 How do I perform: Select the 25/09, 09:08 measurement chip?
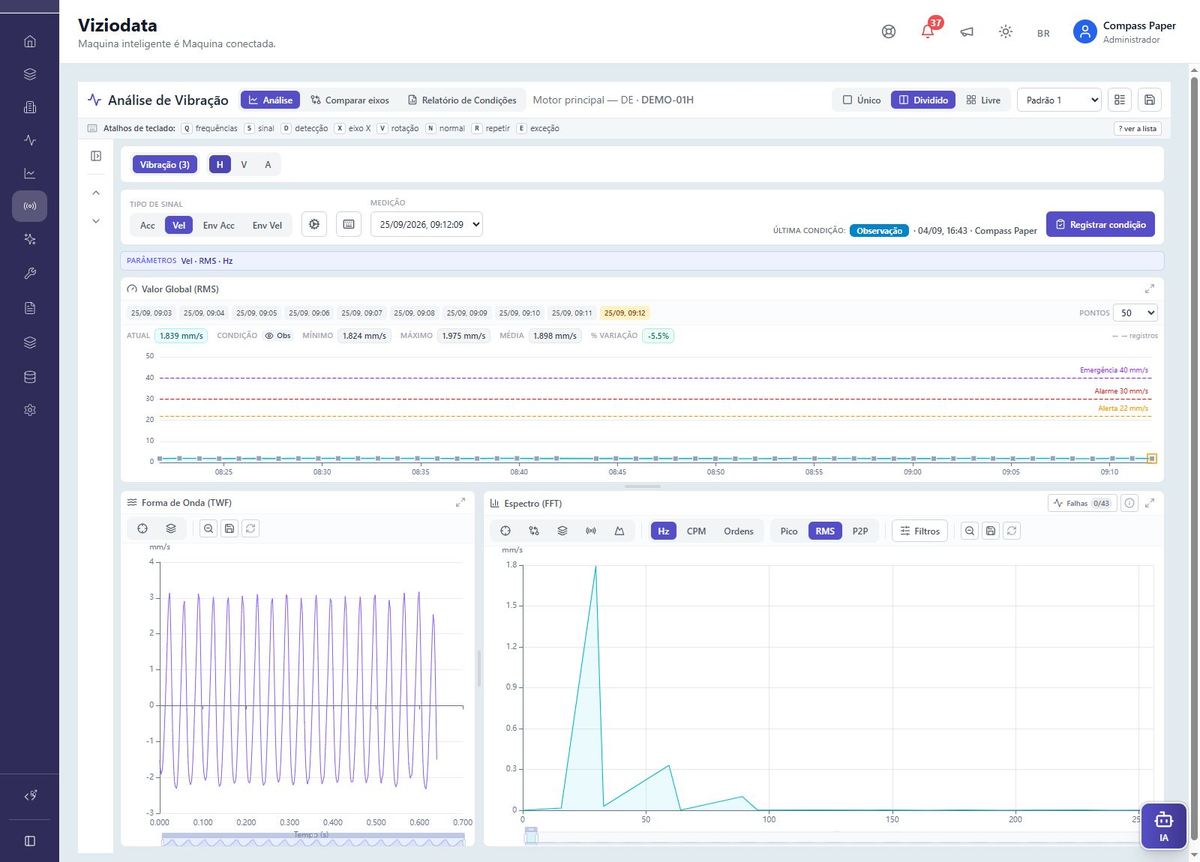coord(413,313)
